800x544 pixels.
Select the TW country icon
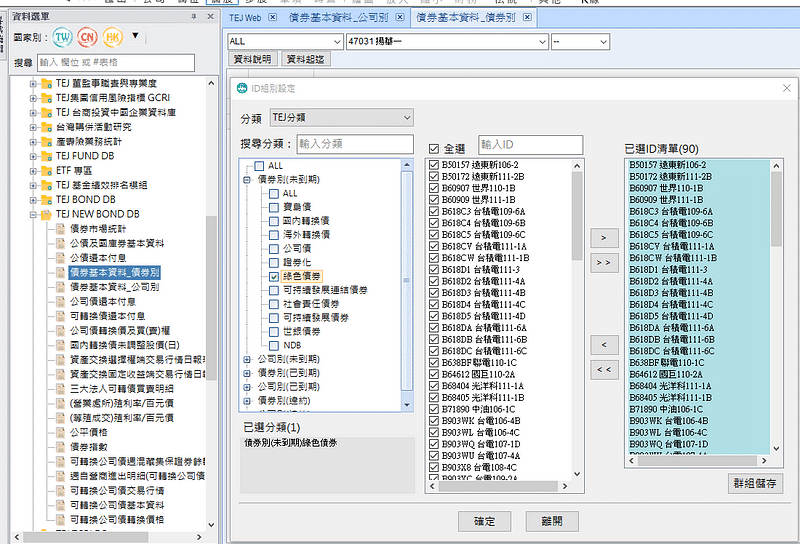coord(63,37)
